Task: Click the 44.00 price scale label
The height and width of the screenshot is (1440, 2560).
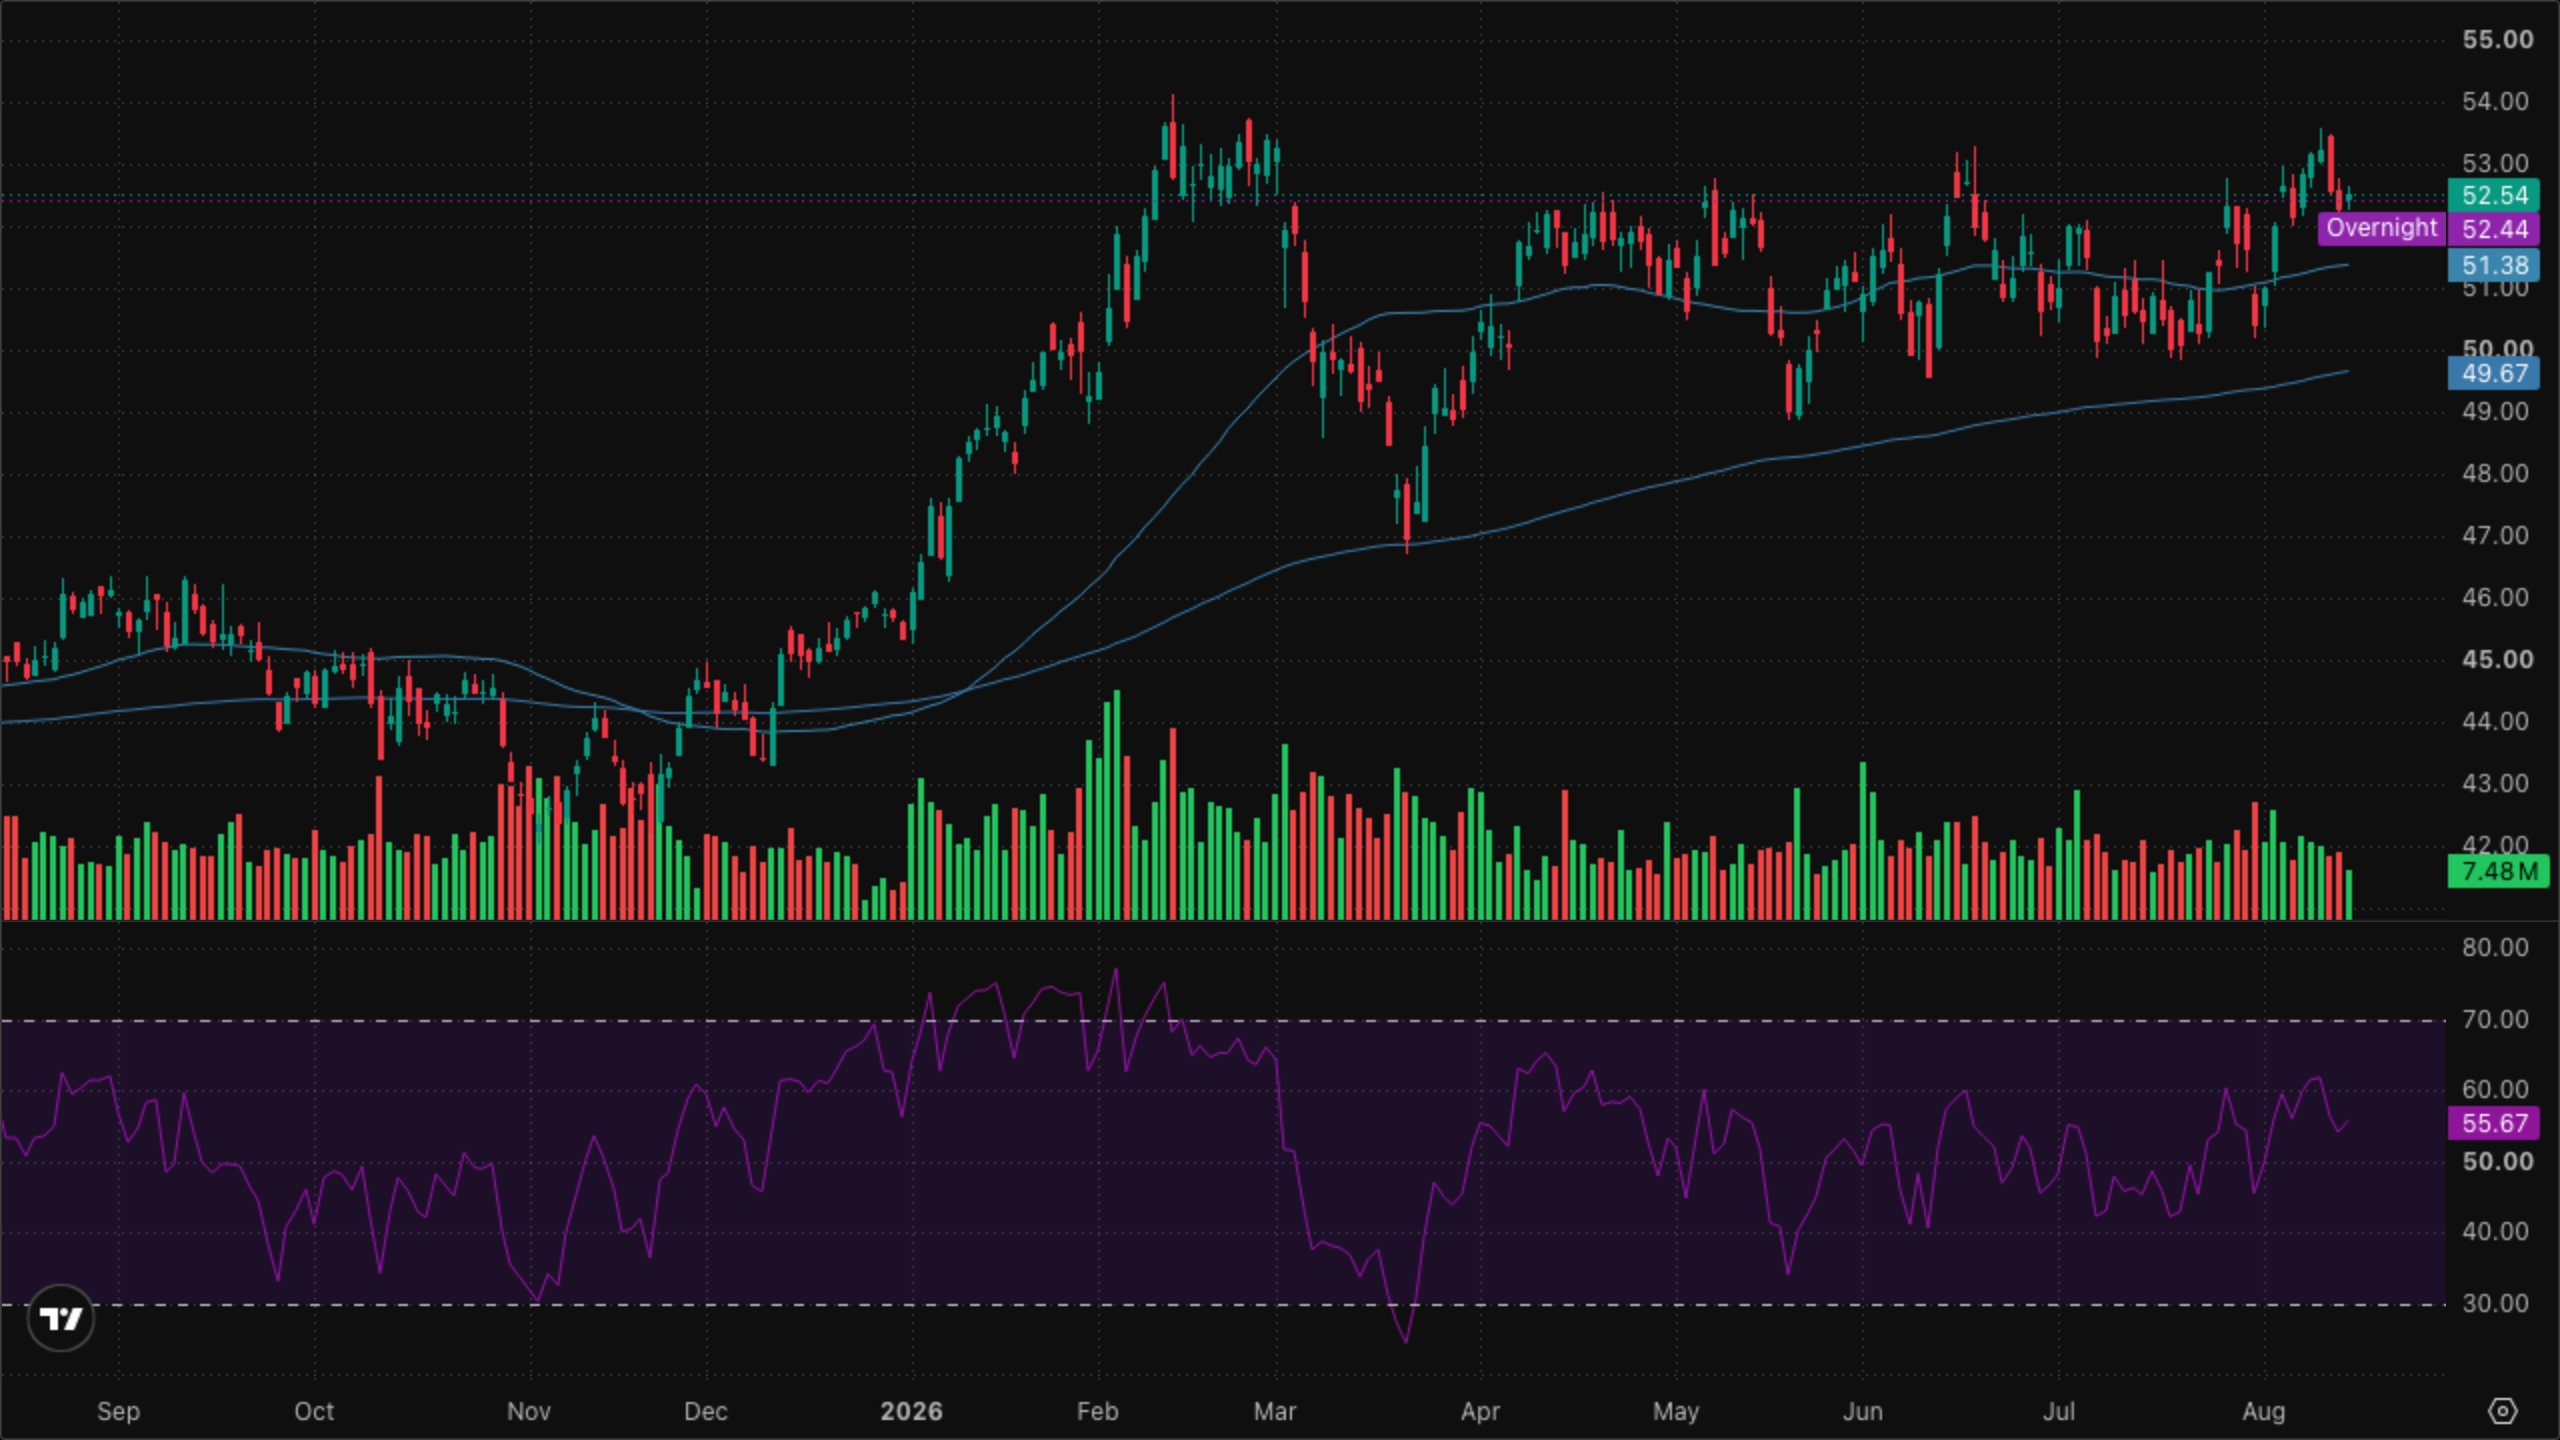Action: pos(2496,721)
